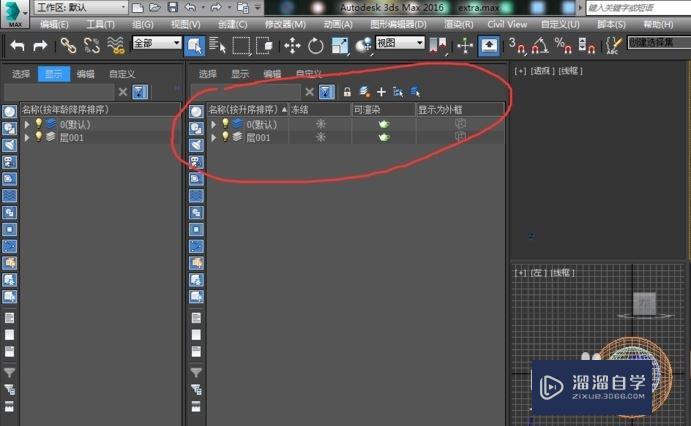
Task: Click Select and Manipulate tool
Action: pos(465,46)
